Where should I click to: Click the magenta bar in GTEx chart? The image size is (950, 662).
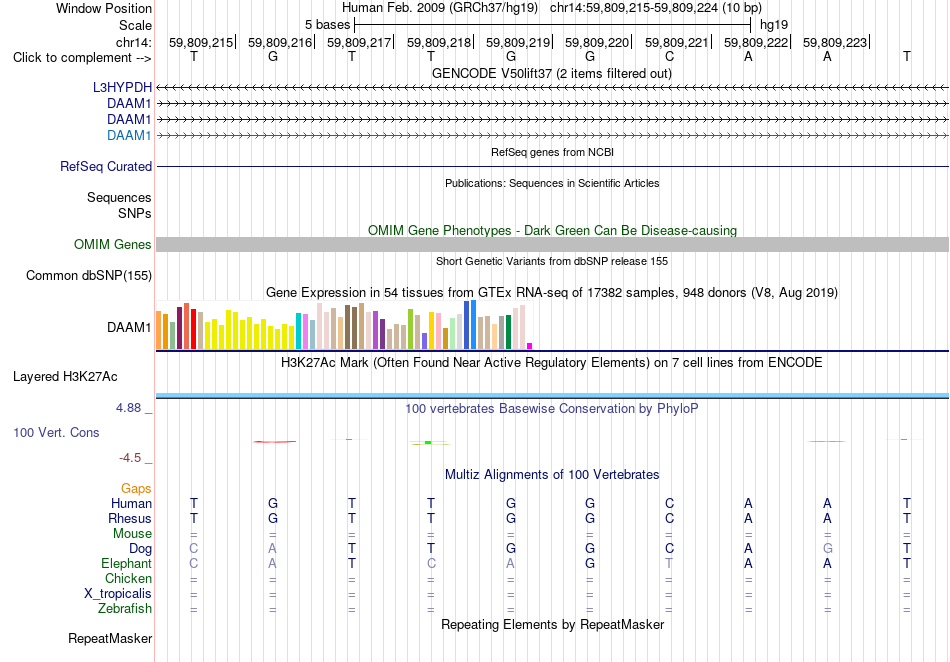[x=530, y=346]
